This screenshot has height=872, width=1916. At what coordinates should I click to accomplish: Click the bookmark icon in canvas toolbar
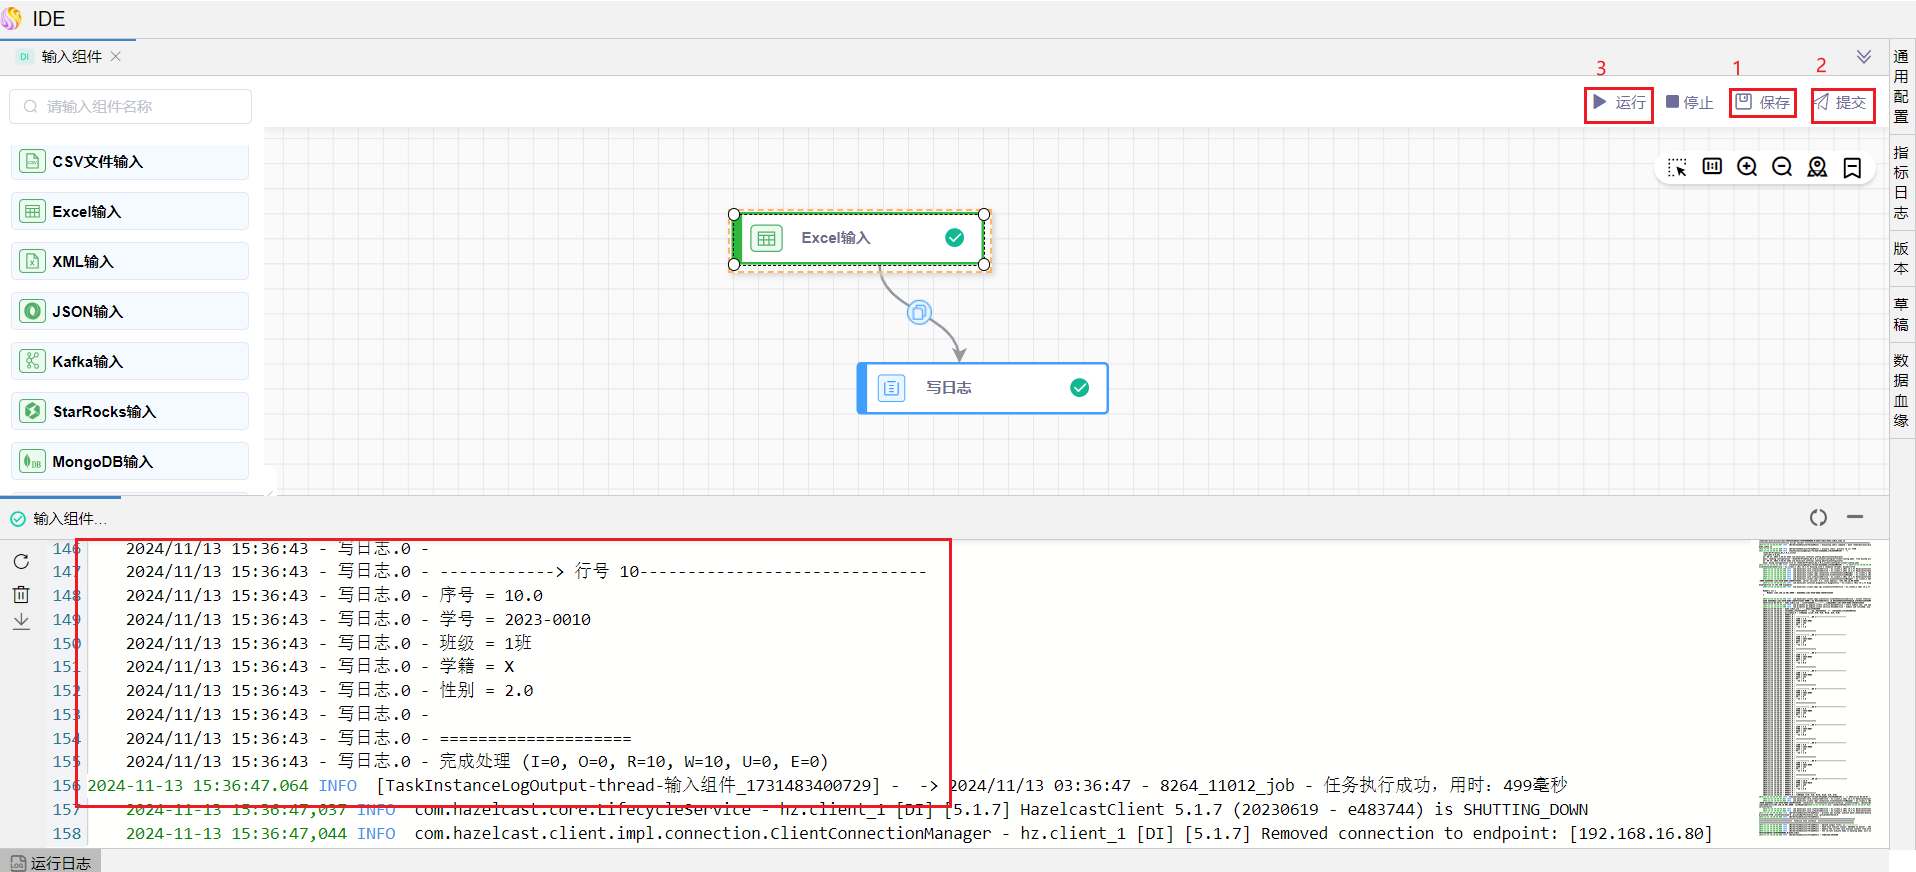(x=1852, y=167)
